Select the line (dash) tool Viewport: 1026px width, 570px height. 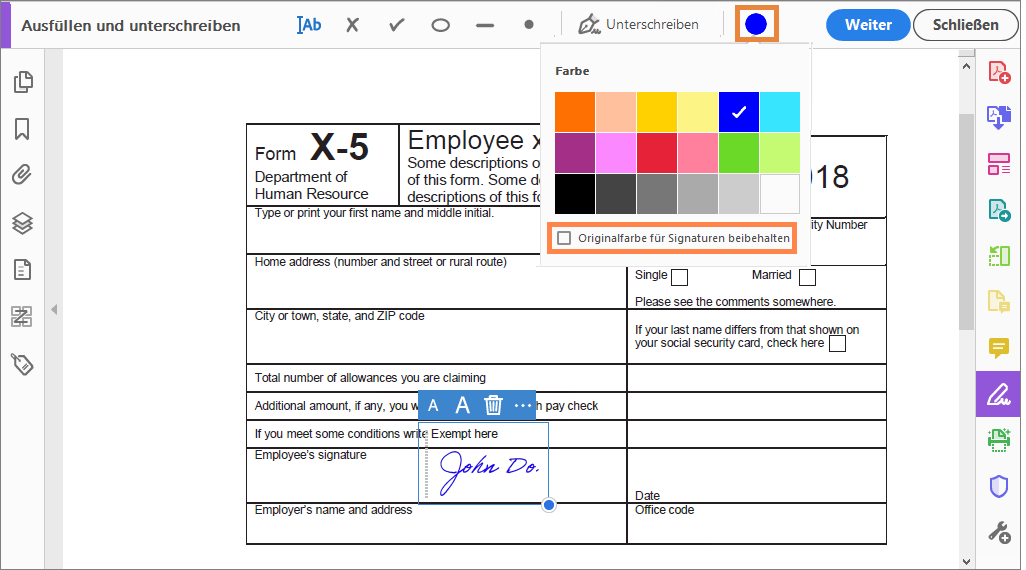click(x=485, y=26)
